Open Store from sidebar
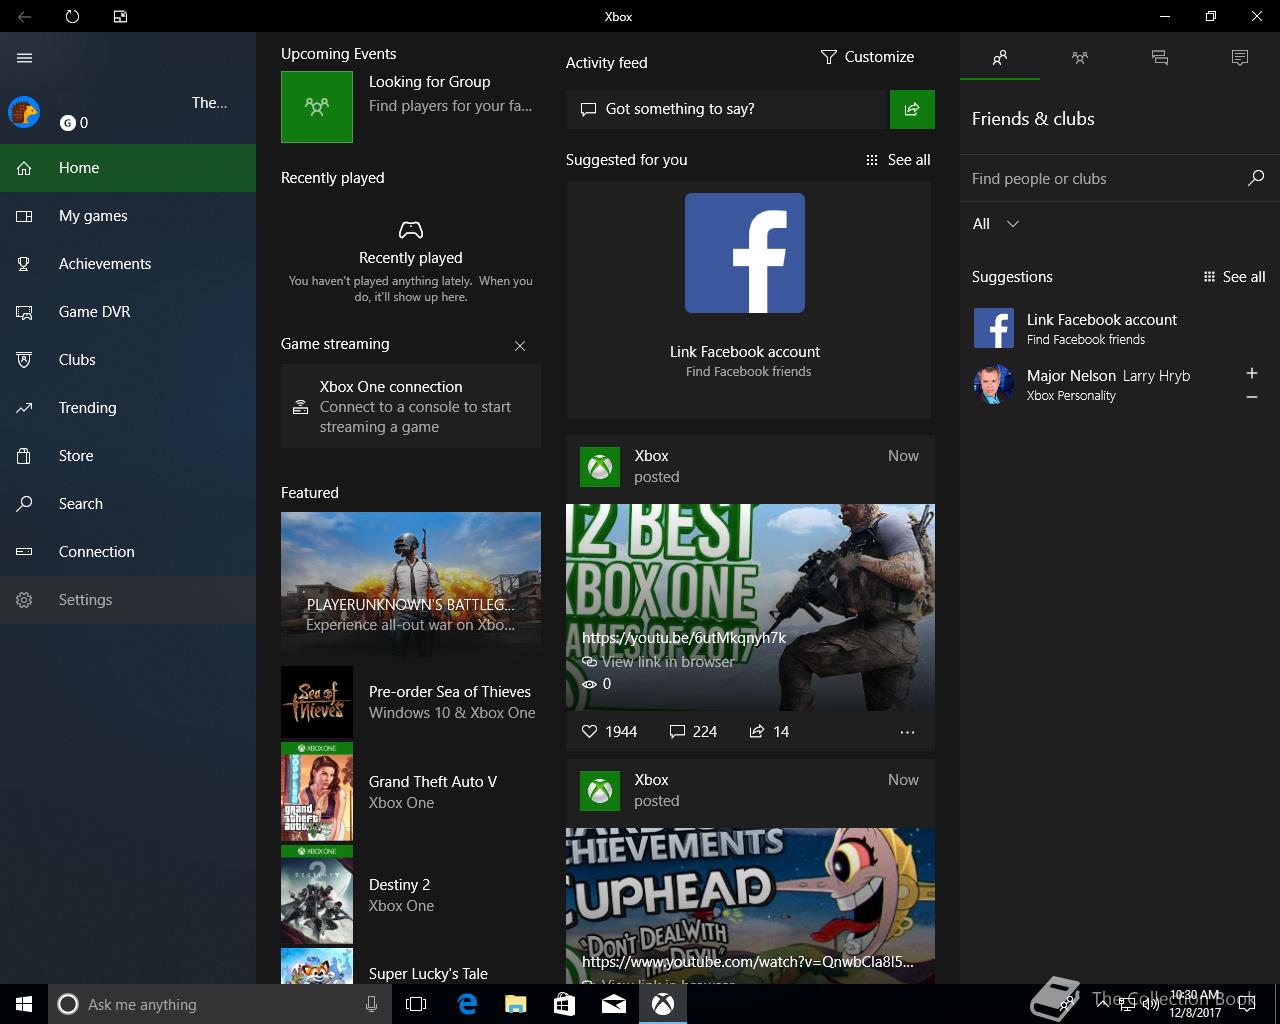This screenshot has width=1280, height=1024. [x=128, y=456]
